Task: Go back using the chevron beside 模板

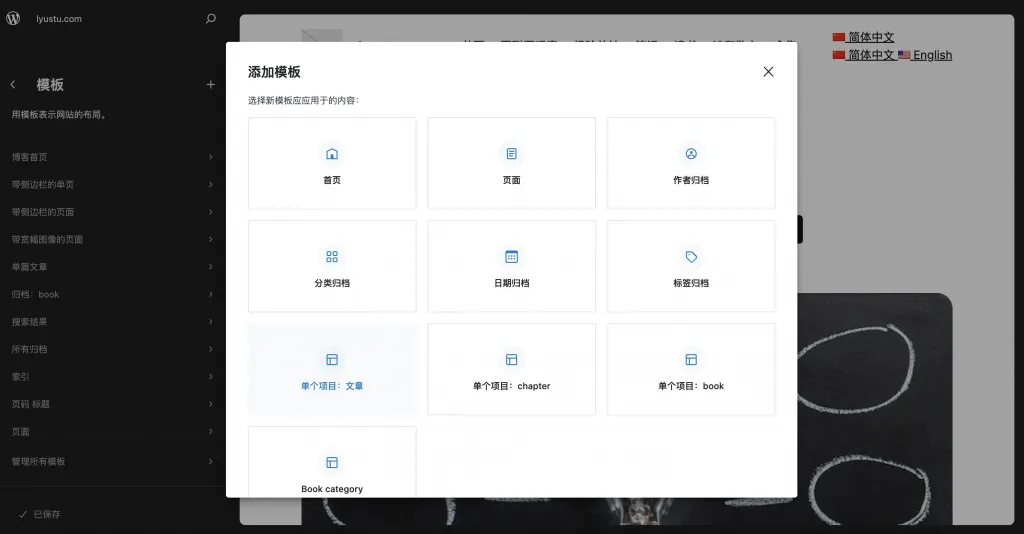Action: pos(13,85)
